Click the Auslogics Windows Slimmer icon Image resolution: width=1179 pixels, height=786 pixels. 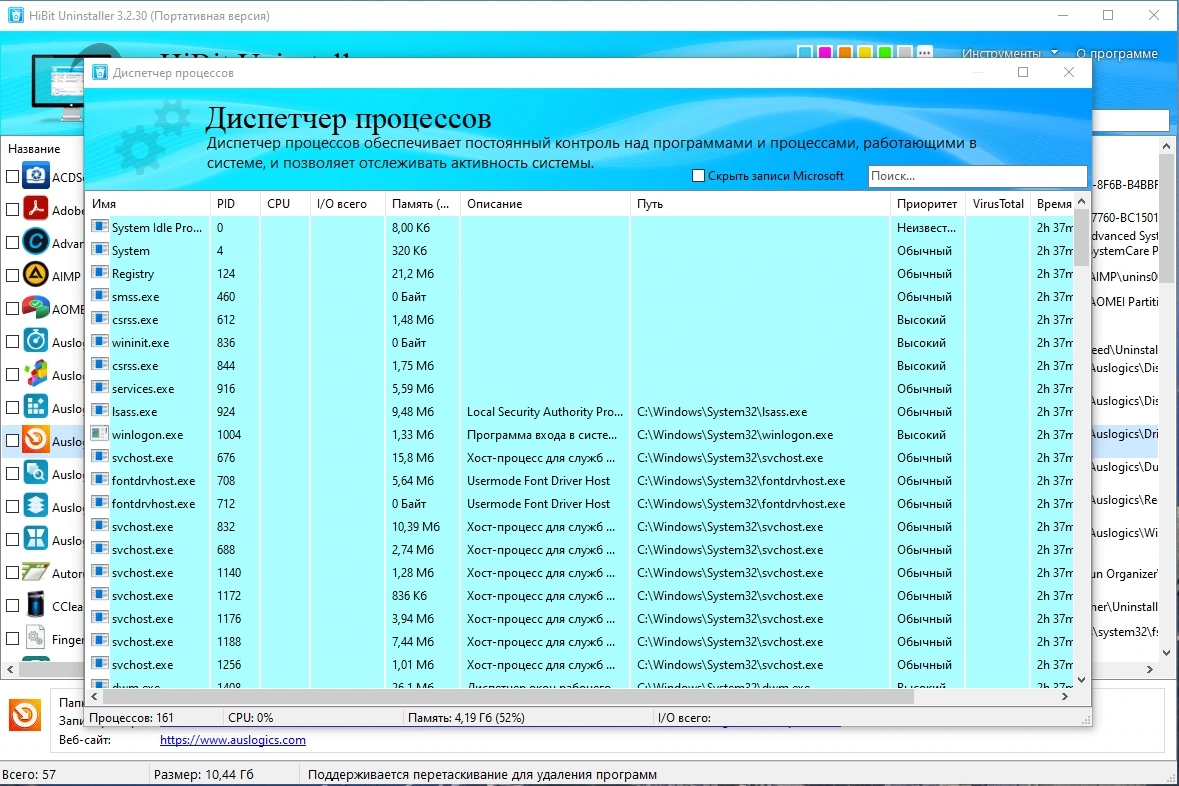point(35,539)
